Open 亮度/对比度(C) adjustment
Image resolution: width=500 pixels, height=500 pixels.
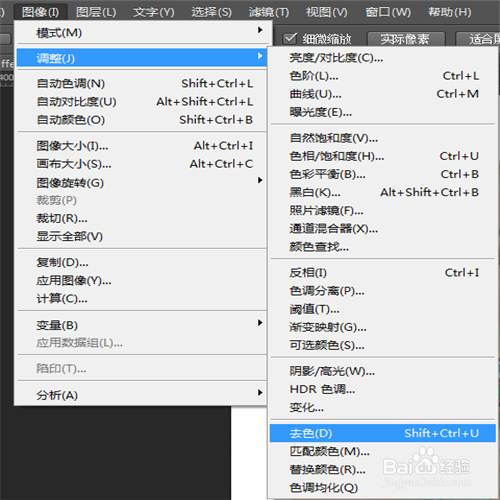click(x=383, y=58)
